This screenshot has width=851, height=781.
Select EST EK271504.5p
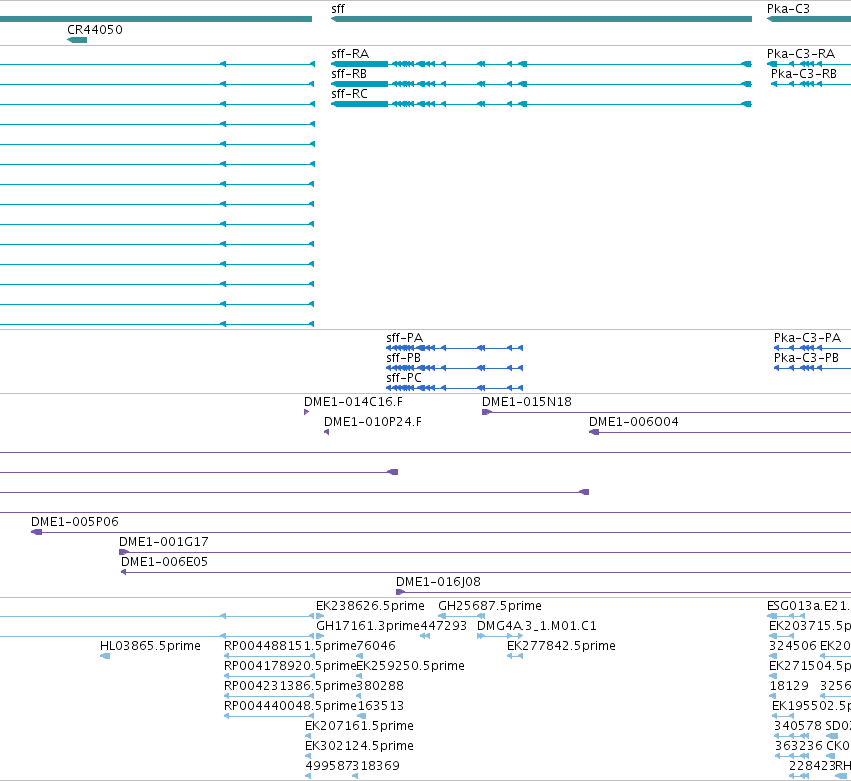coord(773,676)
